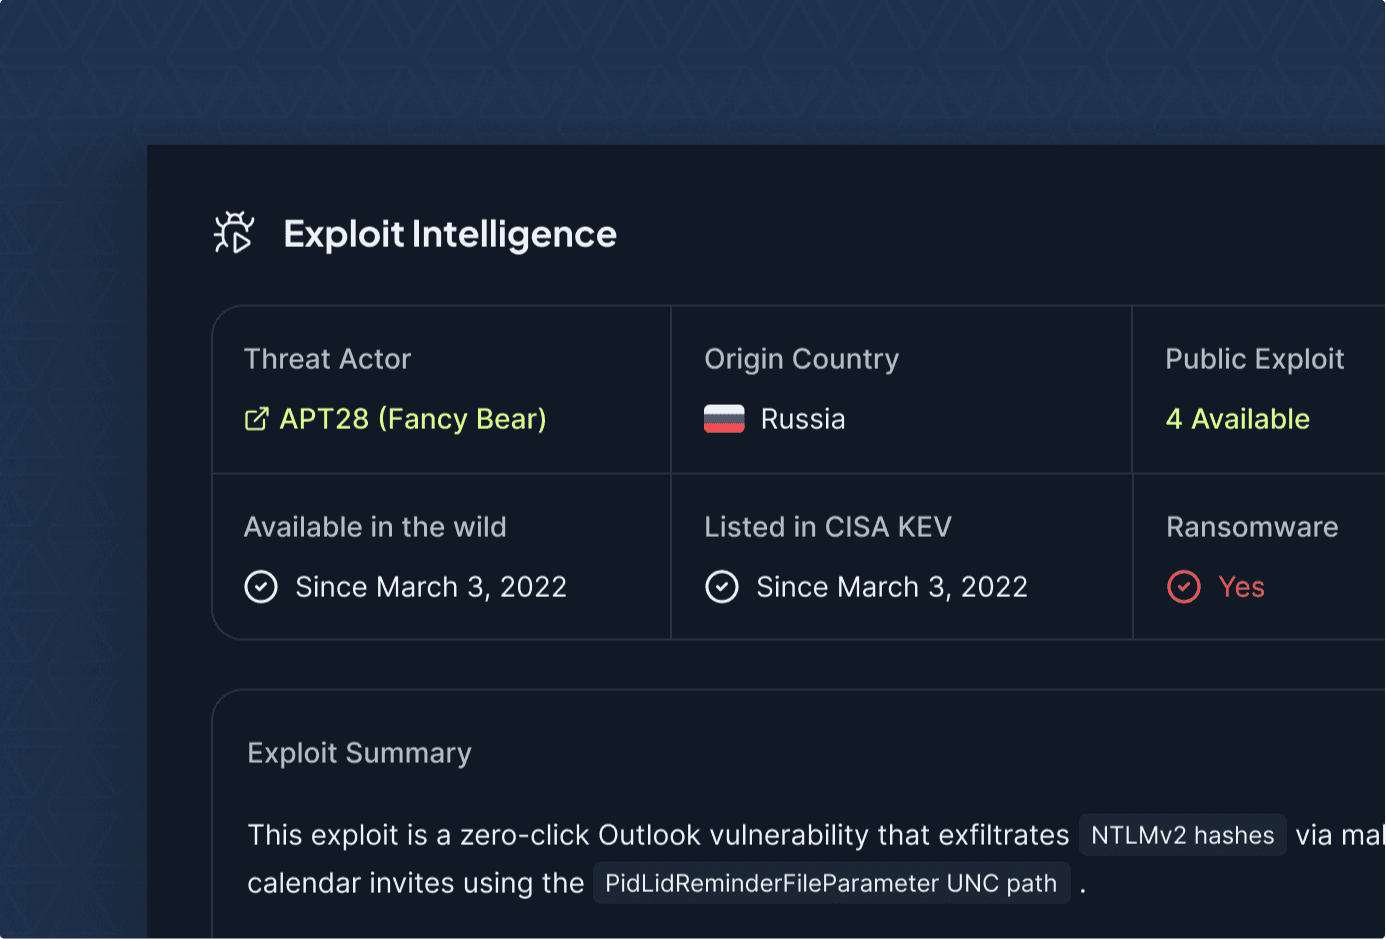The height and width of the screenshot is (939, 1386).
Task: Select the PidLidReminderFileParameter UNC path code tag
Action: pos(831,883)
